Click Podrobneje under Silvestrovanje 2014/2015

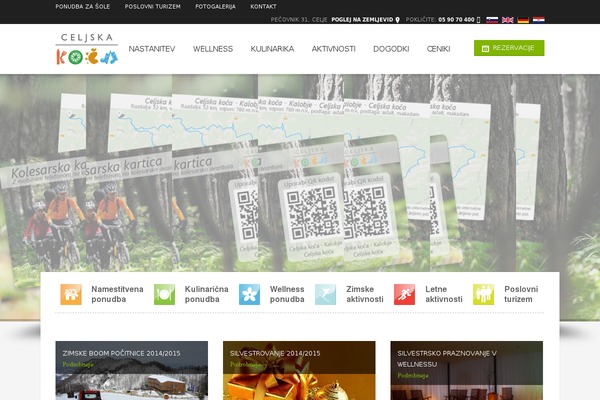click(245, 364)
